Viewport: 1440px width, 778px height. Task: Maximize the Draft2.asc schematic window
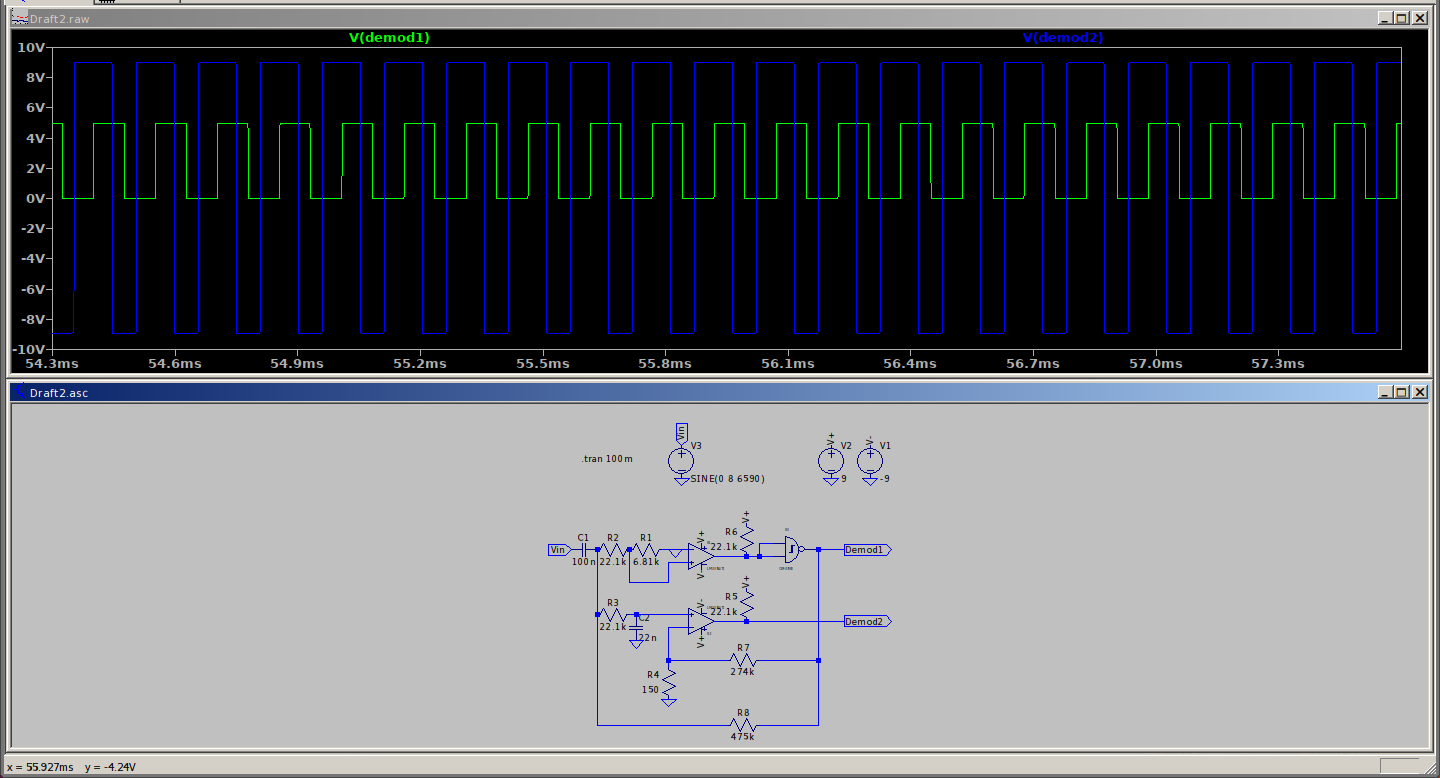click(1401, 393)
